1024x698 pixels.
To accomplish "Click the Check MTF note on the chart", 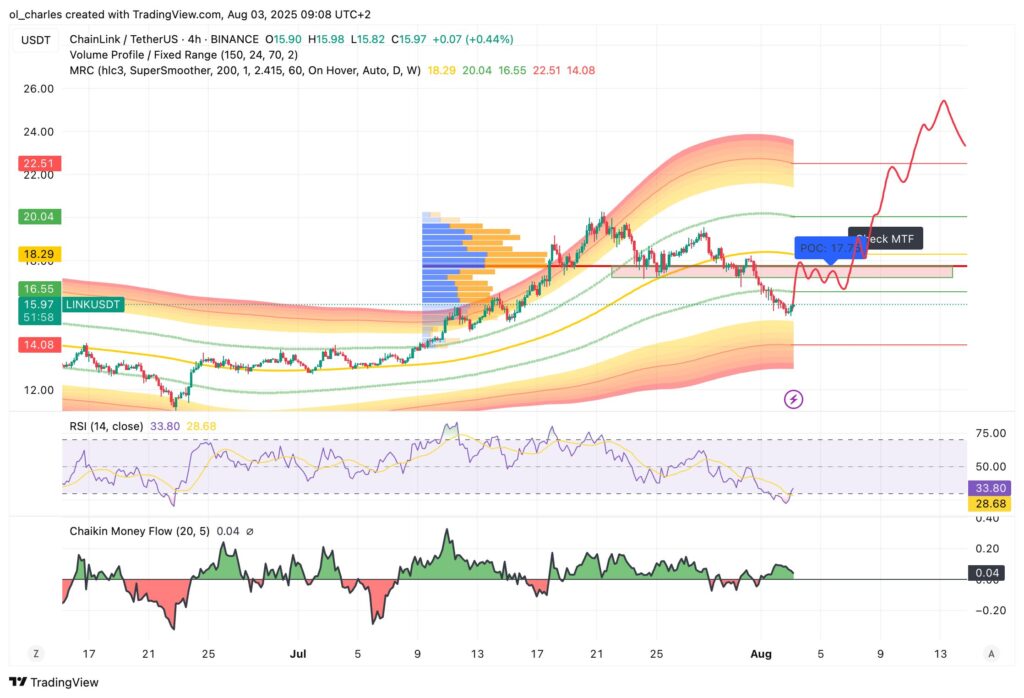I will tap(884, 239).
